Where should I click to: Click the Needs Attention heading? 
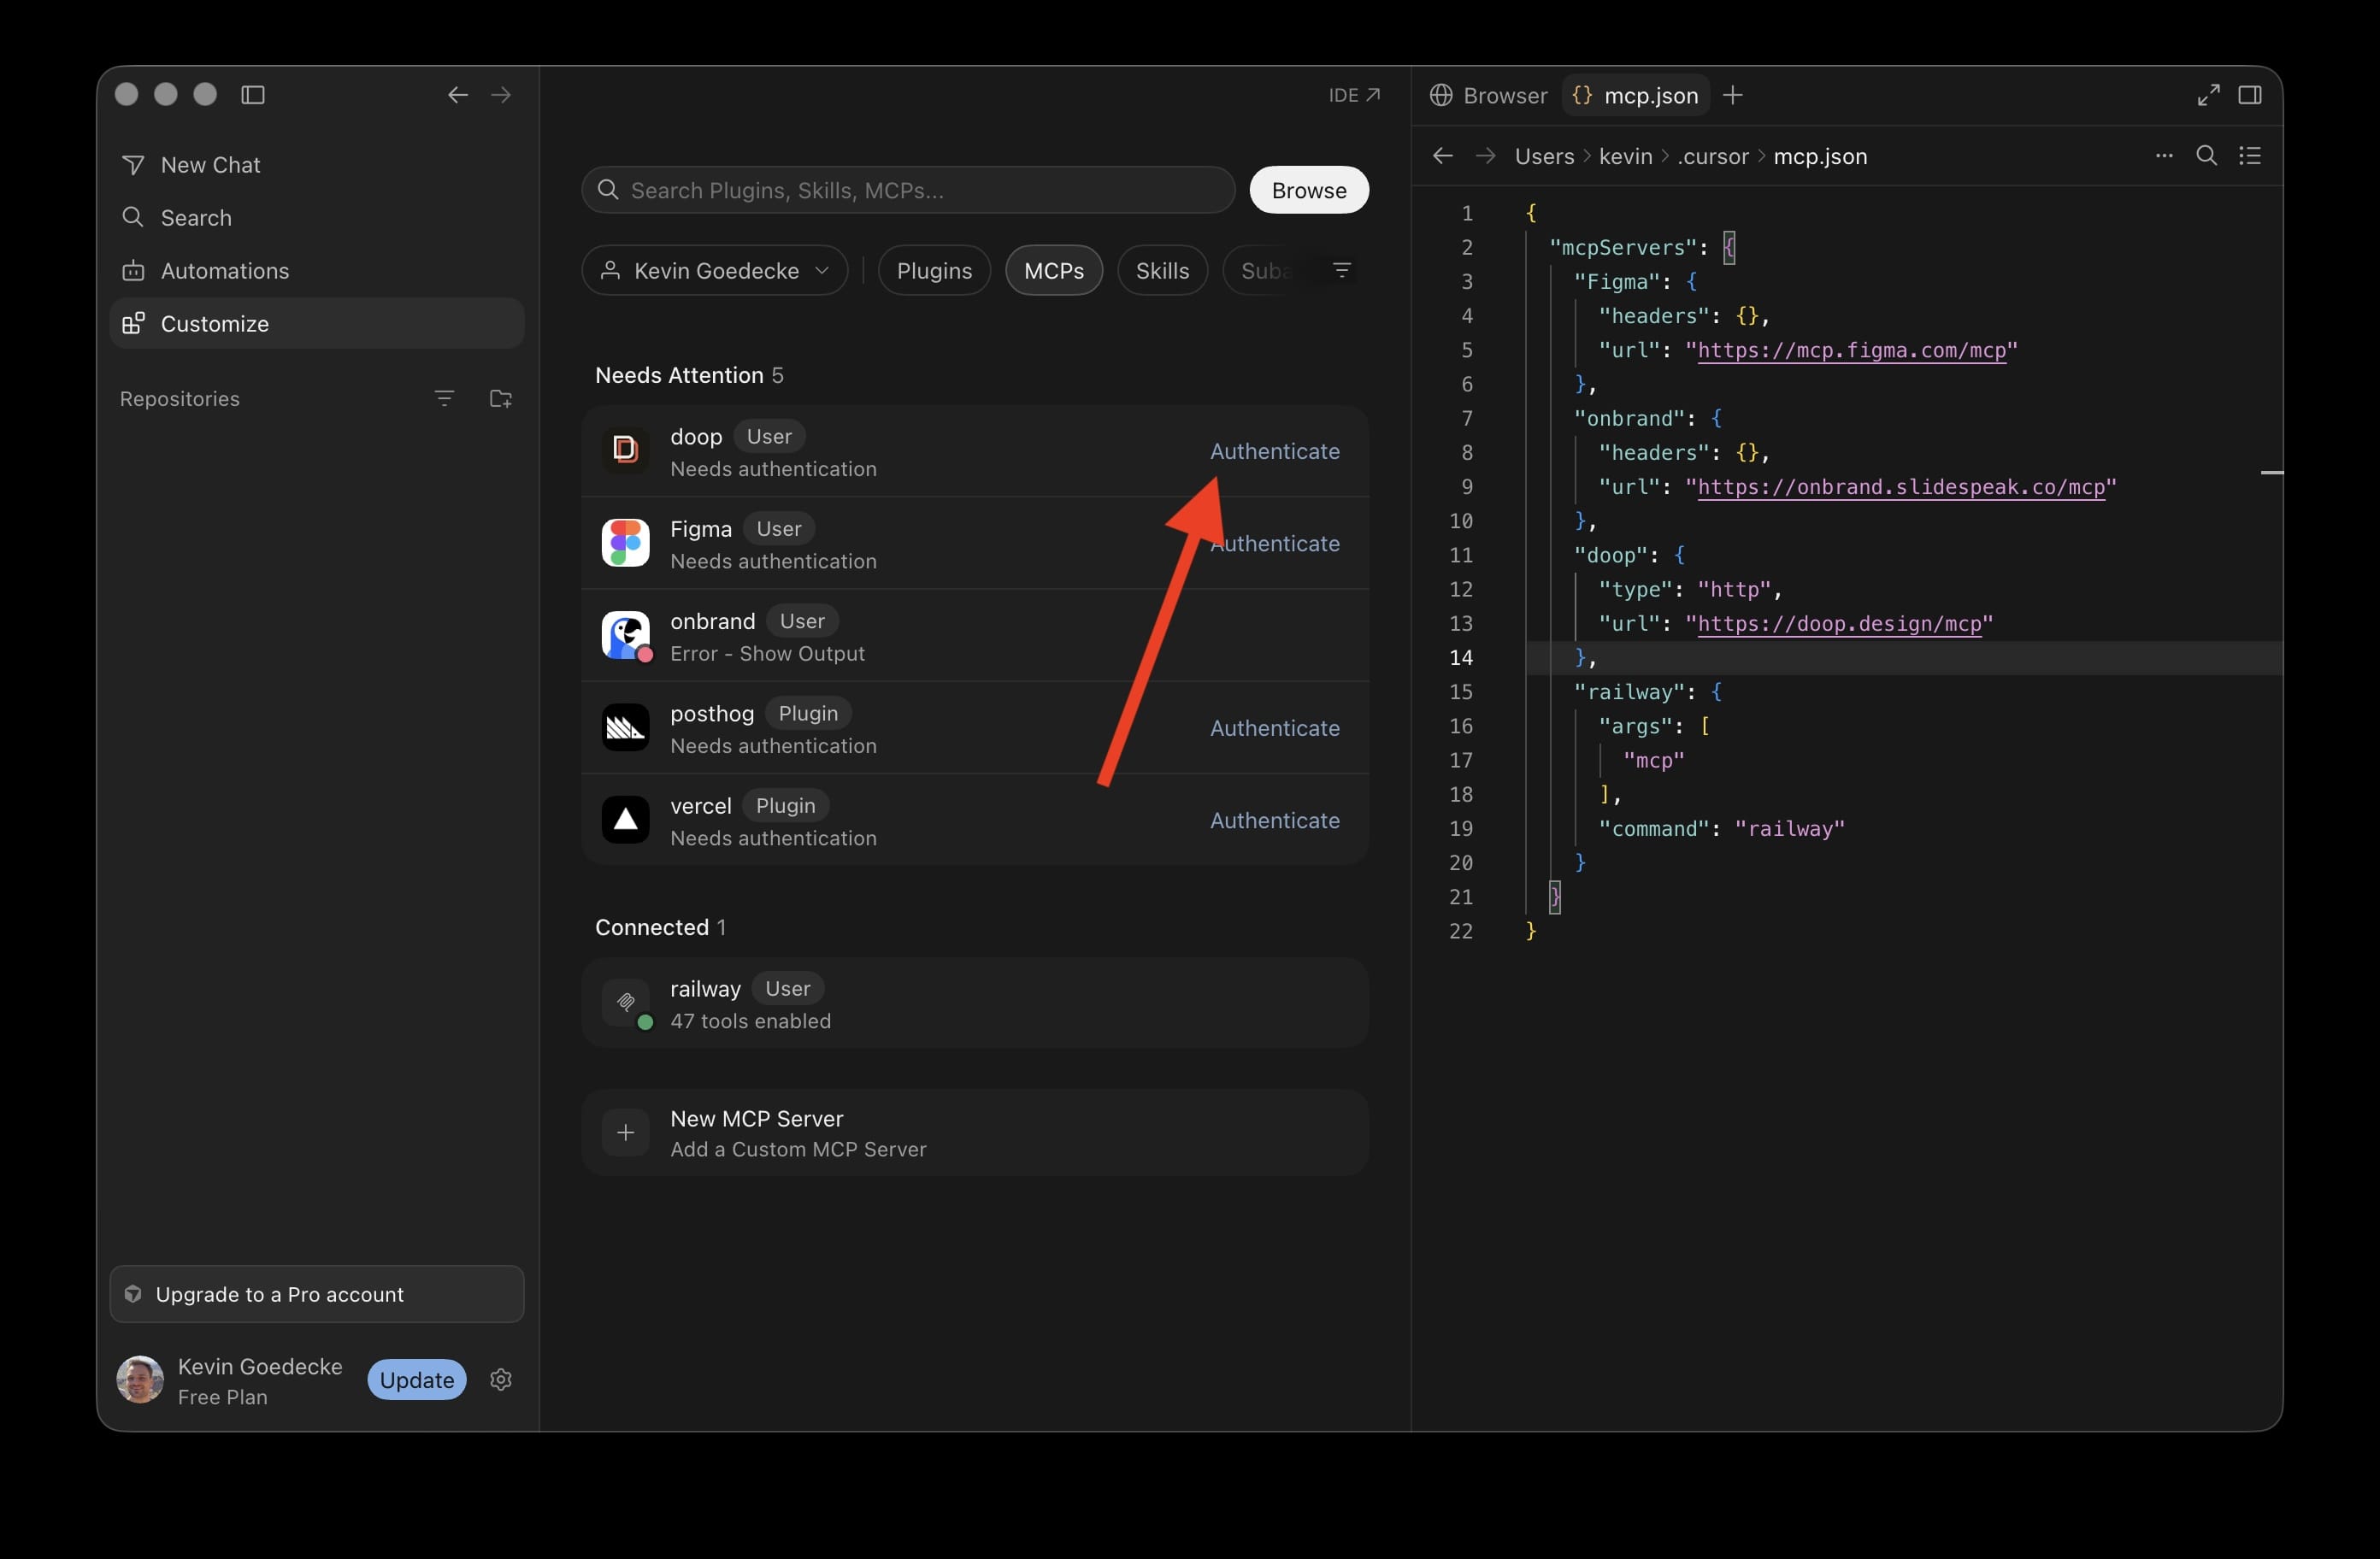[679, 375]
